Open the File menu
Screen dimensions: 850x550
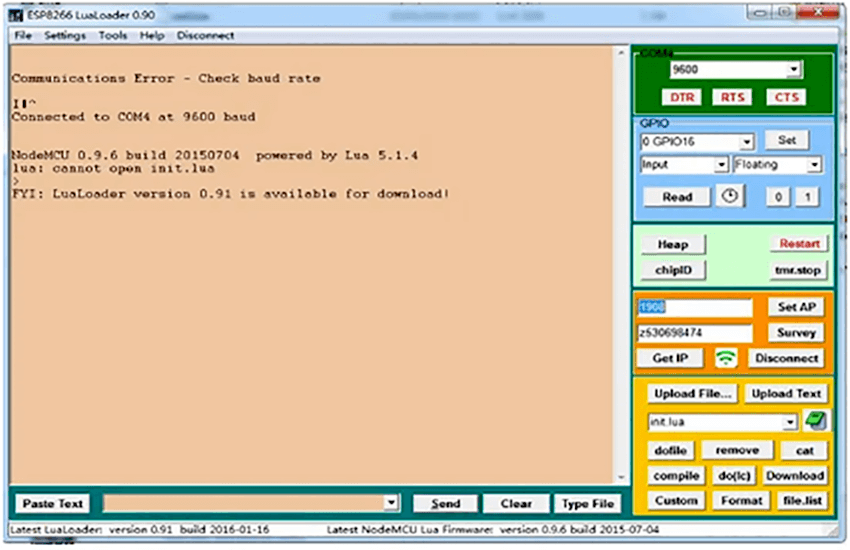click(x=23, y=35)
